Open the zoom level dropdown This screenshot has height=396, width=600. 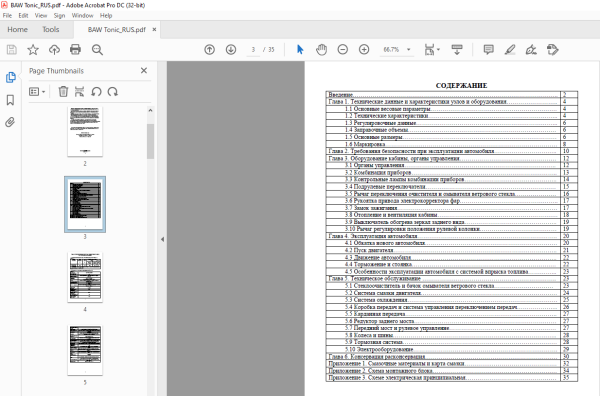[409, 49]
